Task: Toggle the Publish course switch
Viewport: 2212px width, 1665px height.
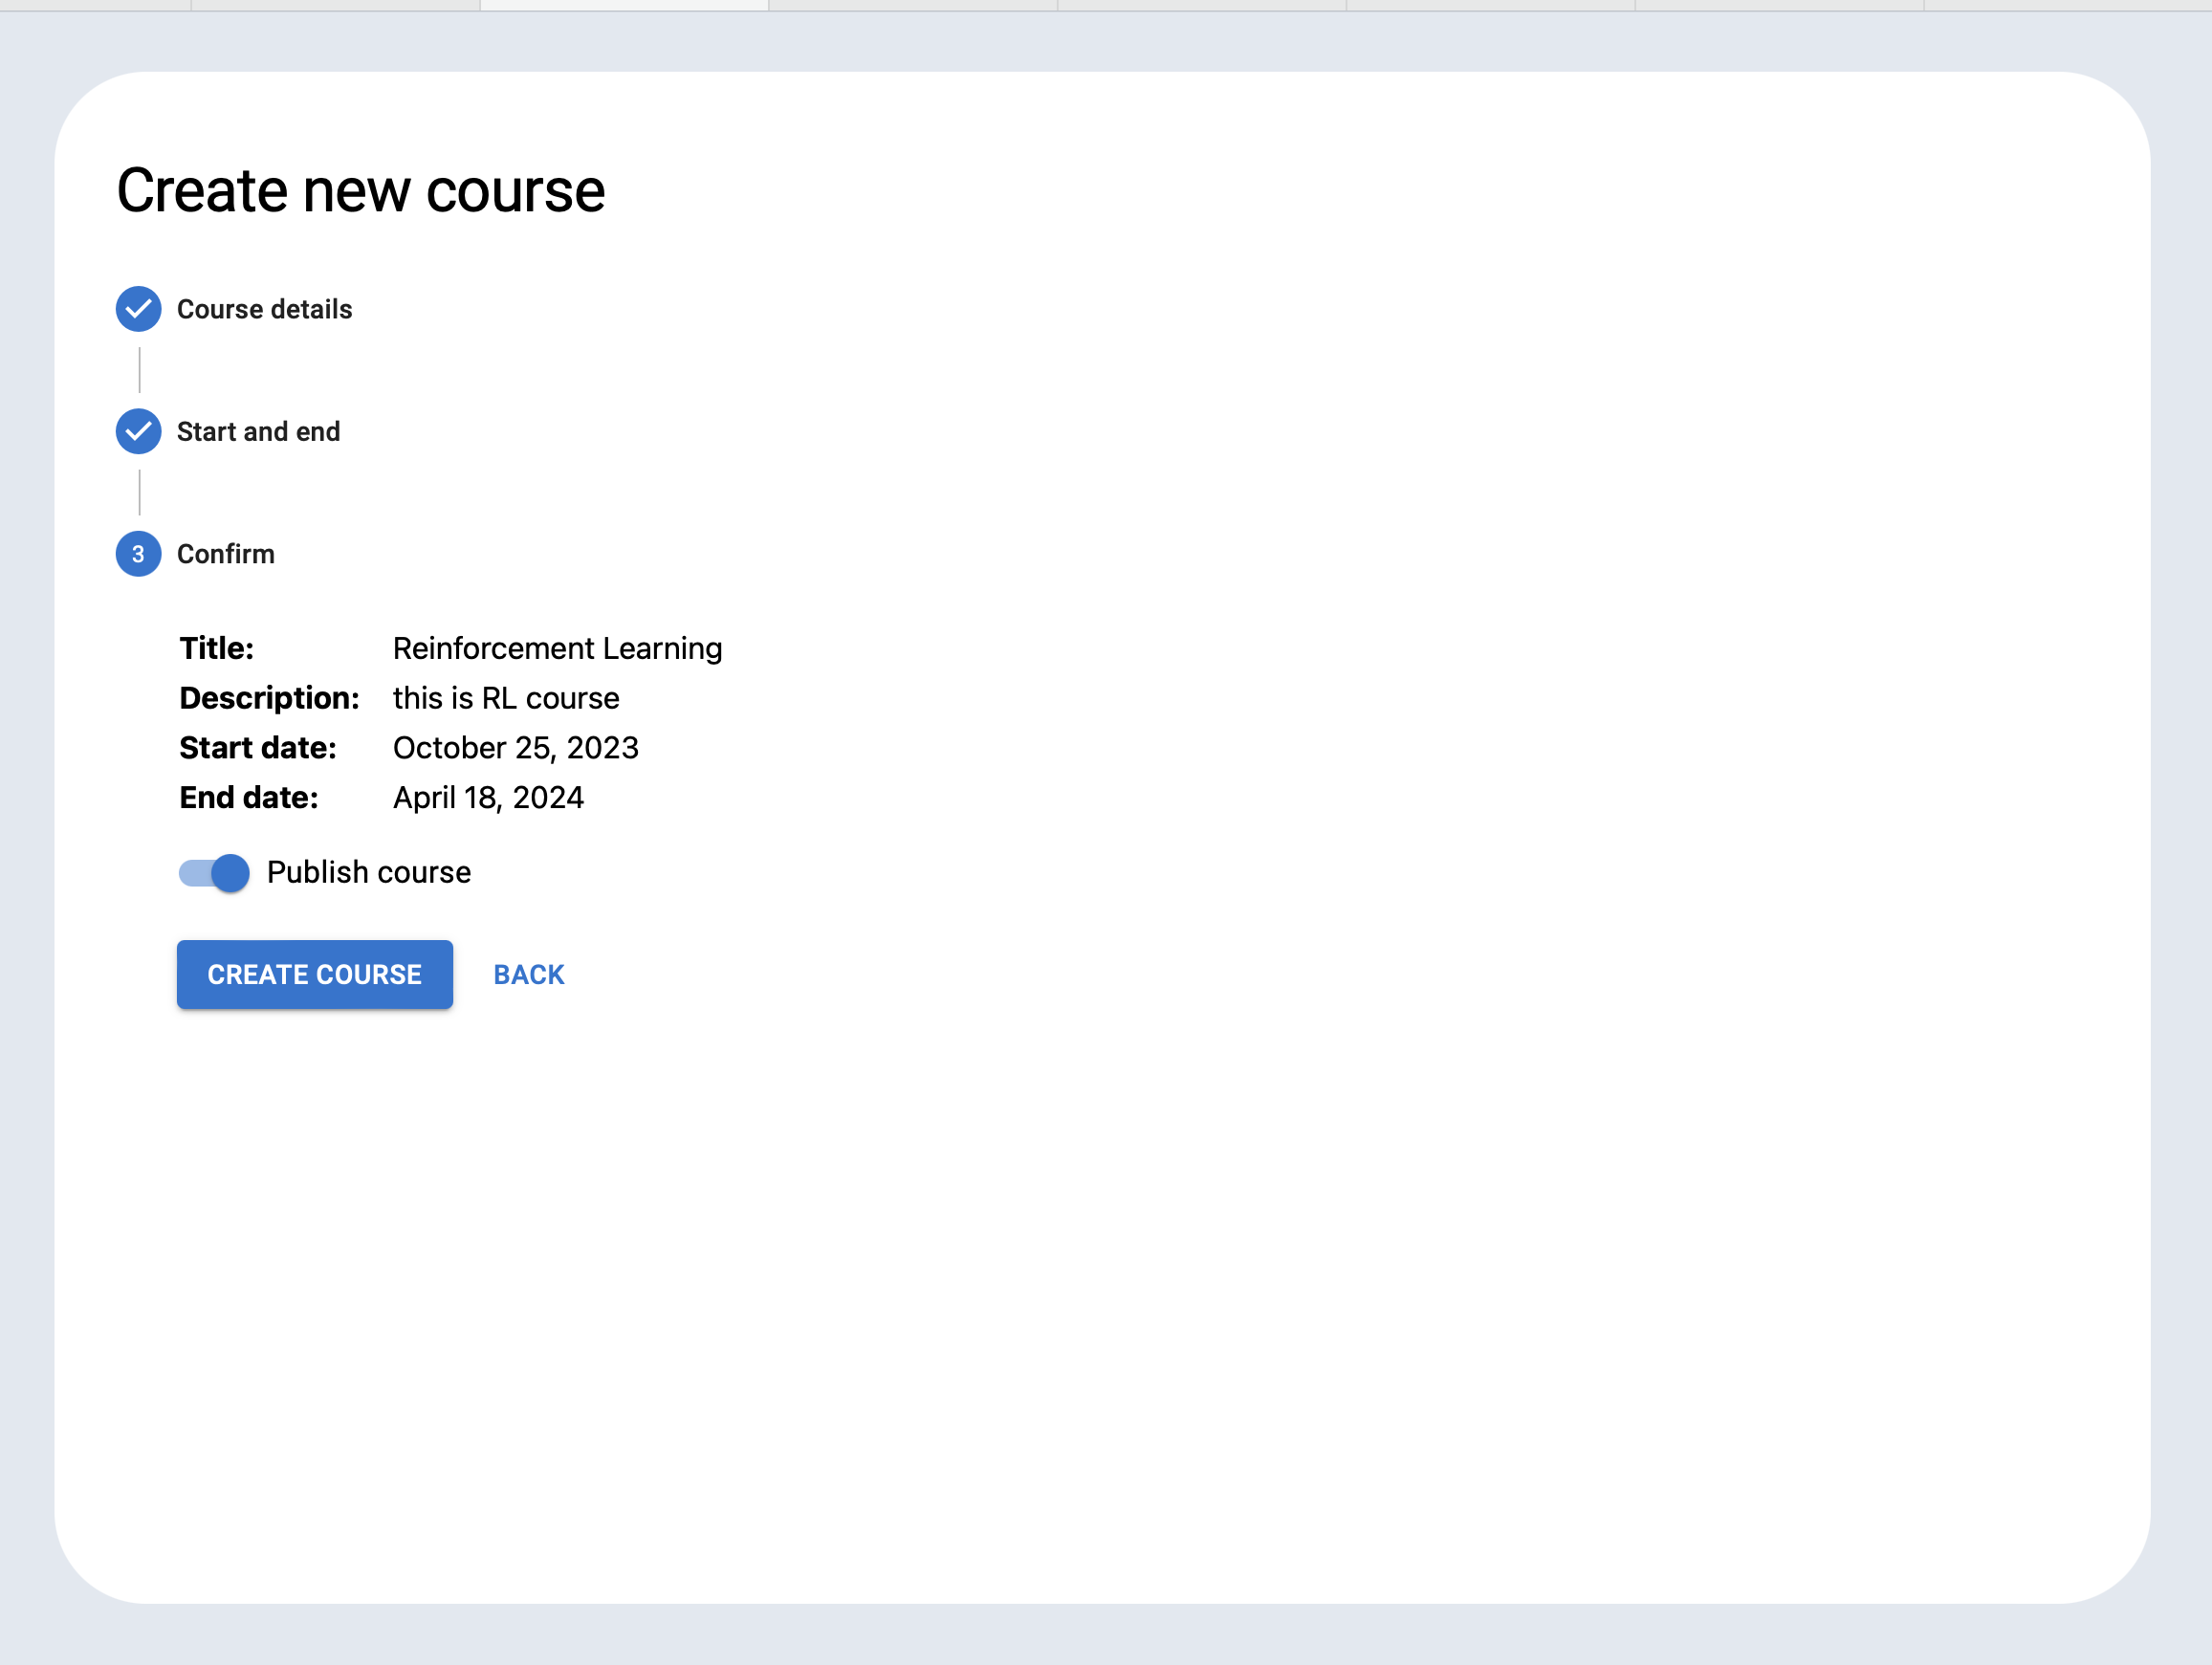Action: 214,873
